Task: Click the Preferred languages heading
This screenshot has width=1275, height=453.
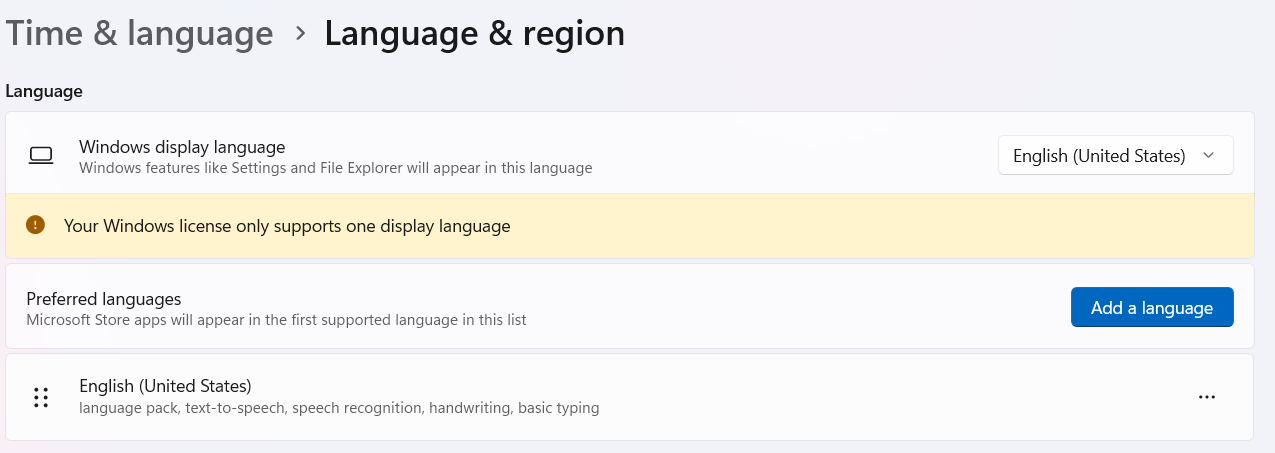Action: click(x=104, y=299)
